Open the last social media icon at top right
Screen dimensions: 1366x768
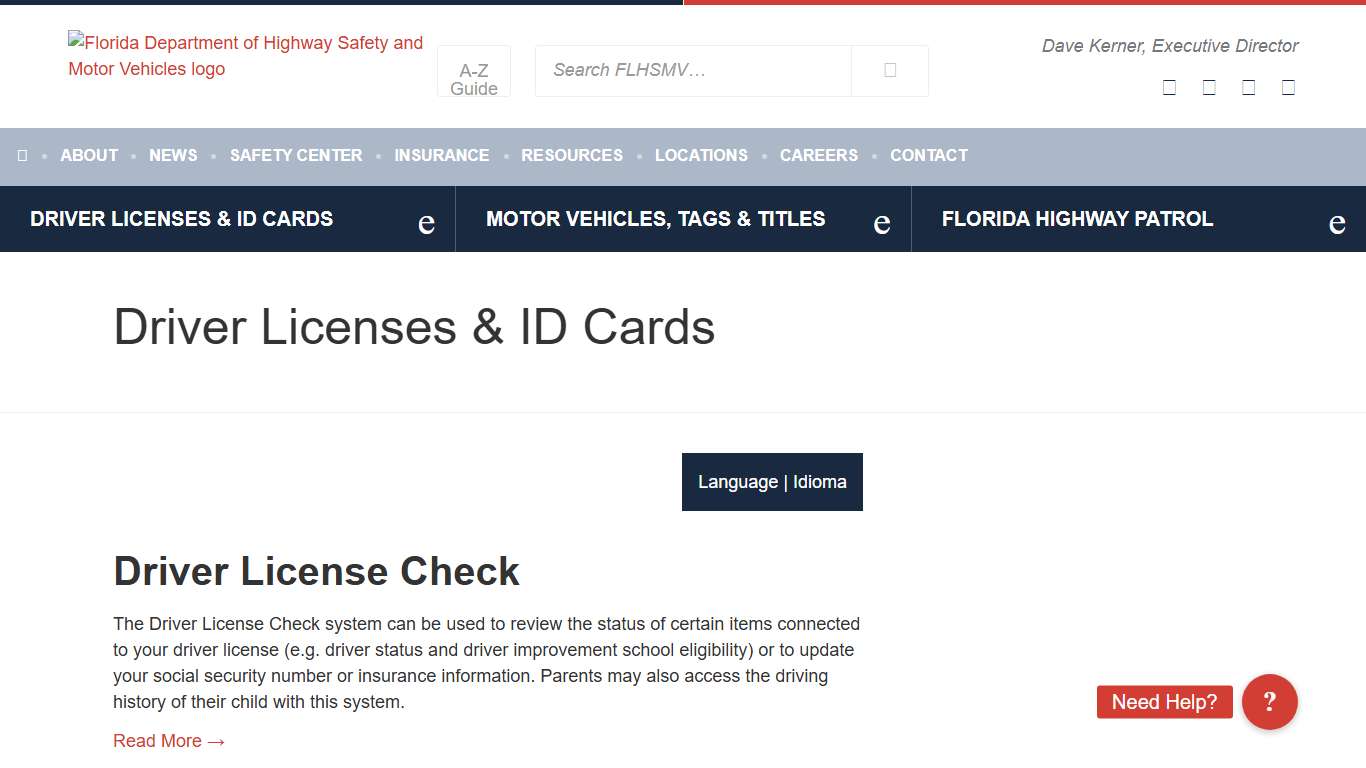1288,87
